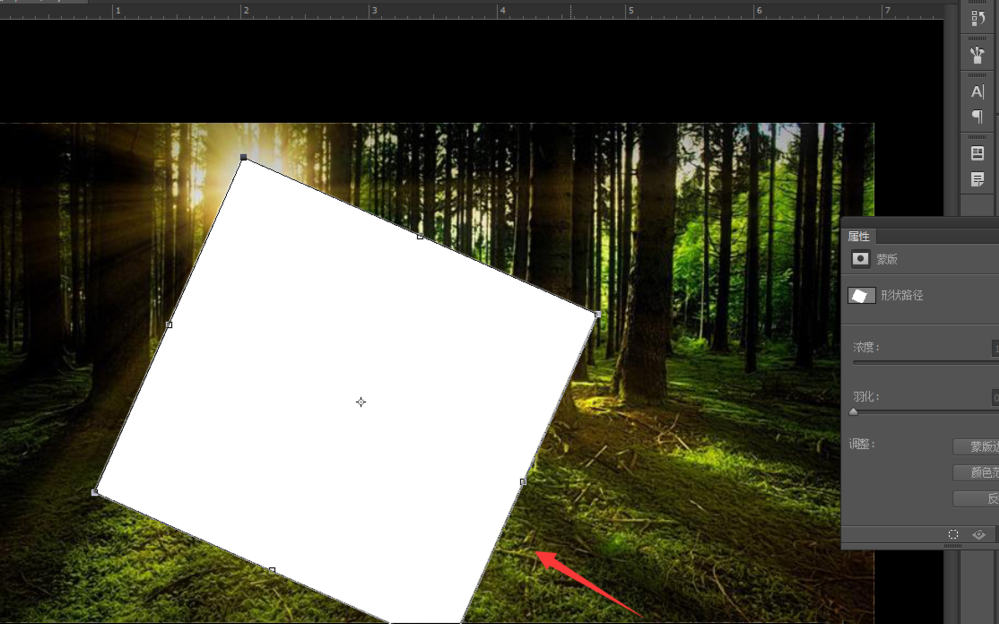Viewport: 999px width, 624px height.
Task: Open the Properties panel dock icon
Action: (x=977, y=153)
